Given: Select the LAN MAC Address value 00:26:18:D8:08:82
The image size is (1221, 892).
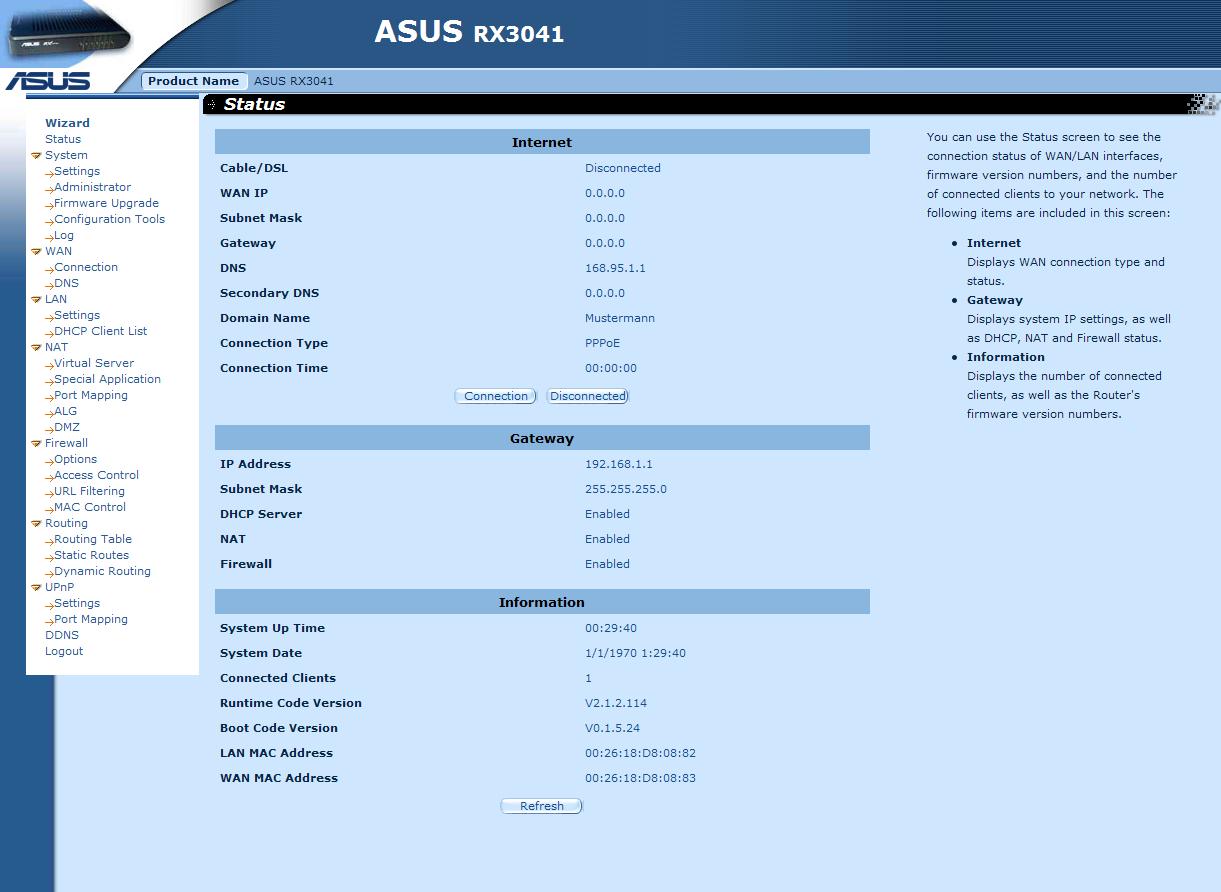Looking at the screenshot, I should (640, 753).
